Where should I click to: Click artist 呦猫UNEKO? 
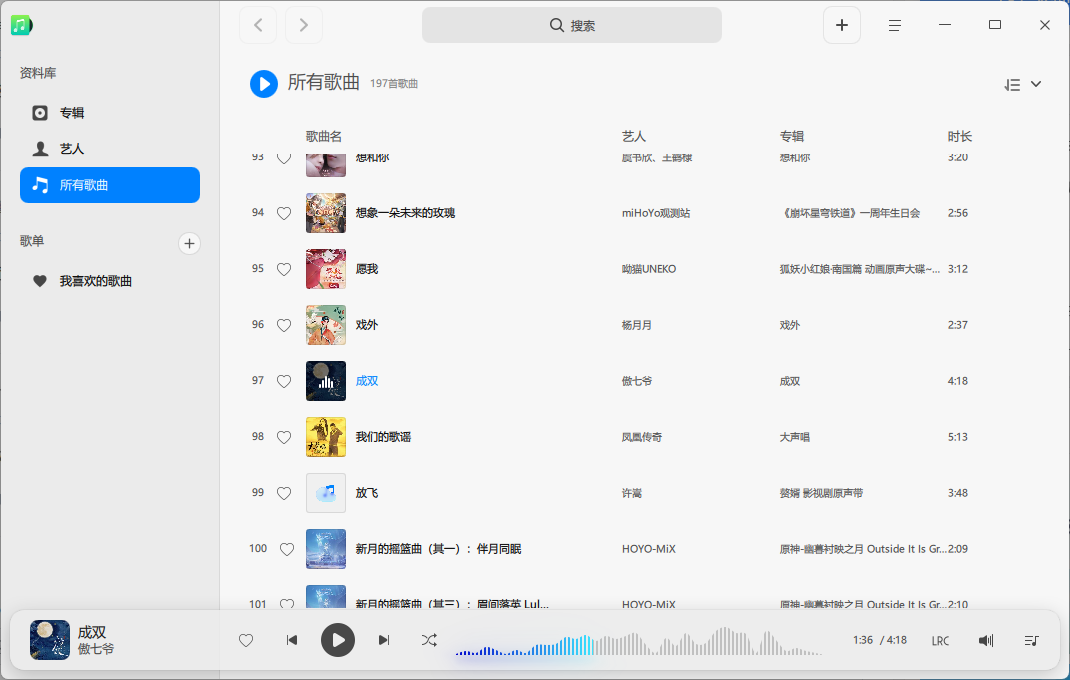(x=649, y=269)
